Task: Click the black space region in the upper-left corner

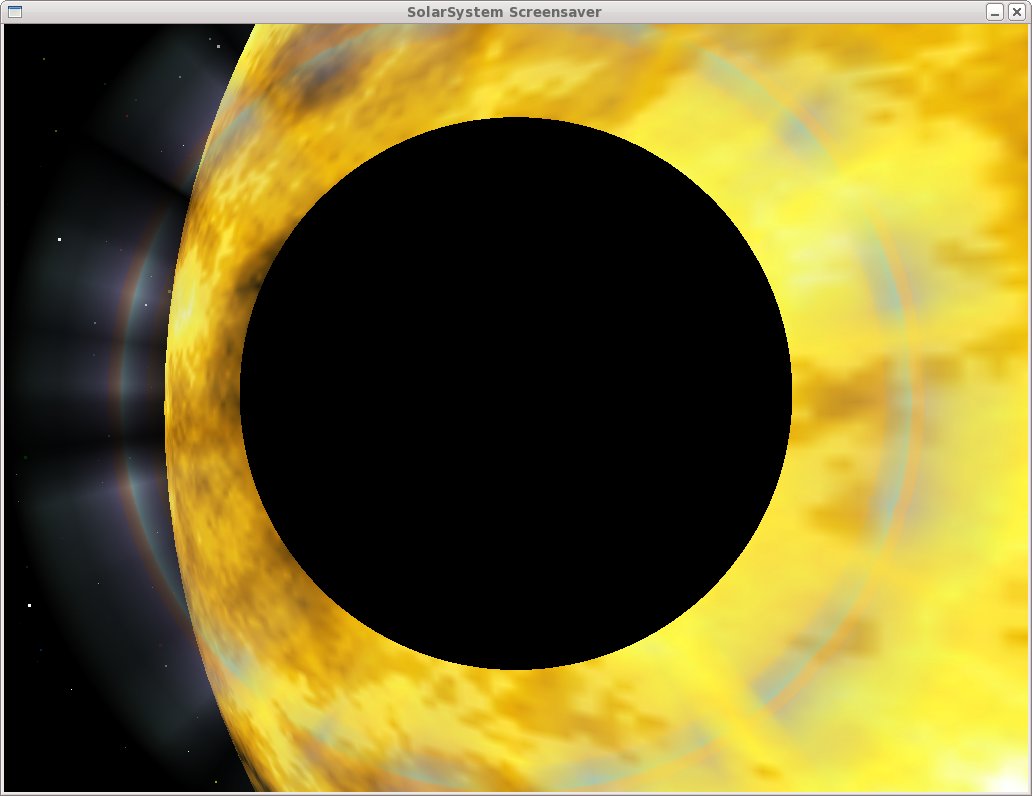Action: point(50,60)
